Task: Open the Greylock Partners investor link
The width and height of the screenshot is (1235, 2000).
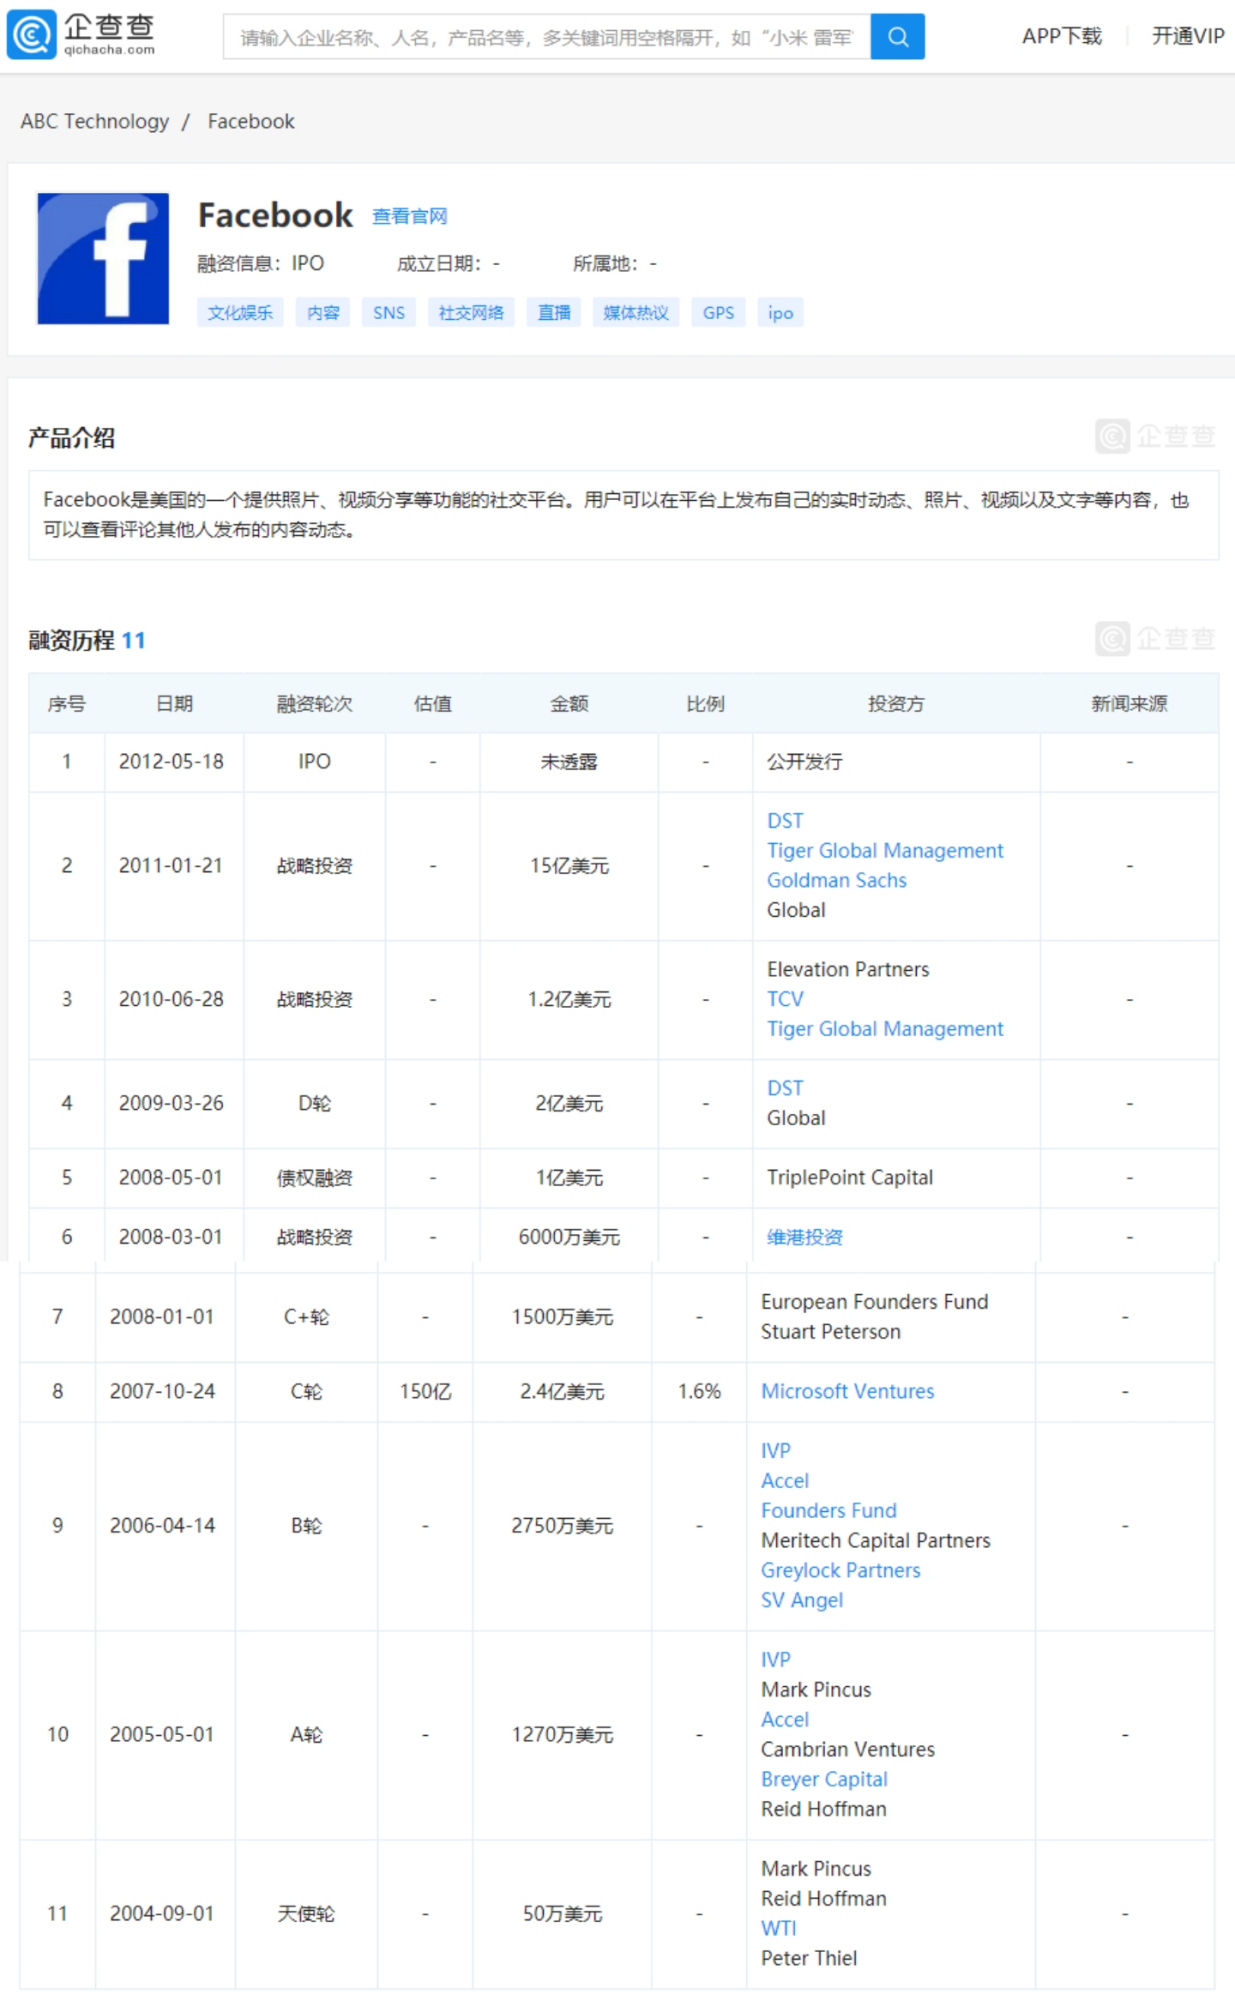Action: pyautogui.click(x=841, y=1570)
